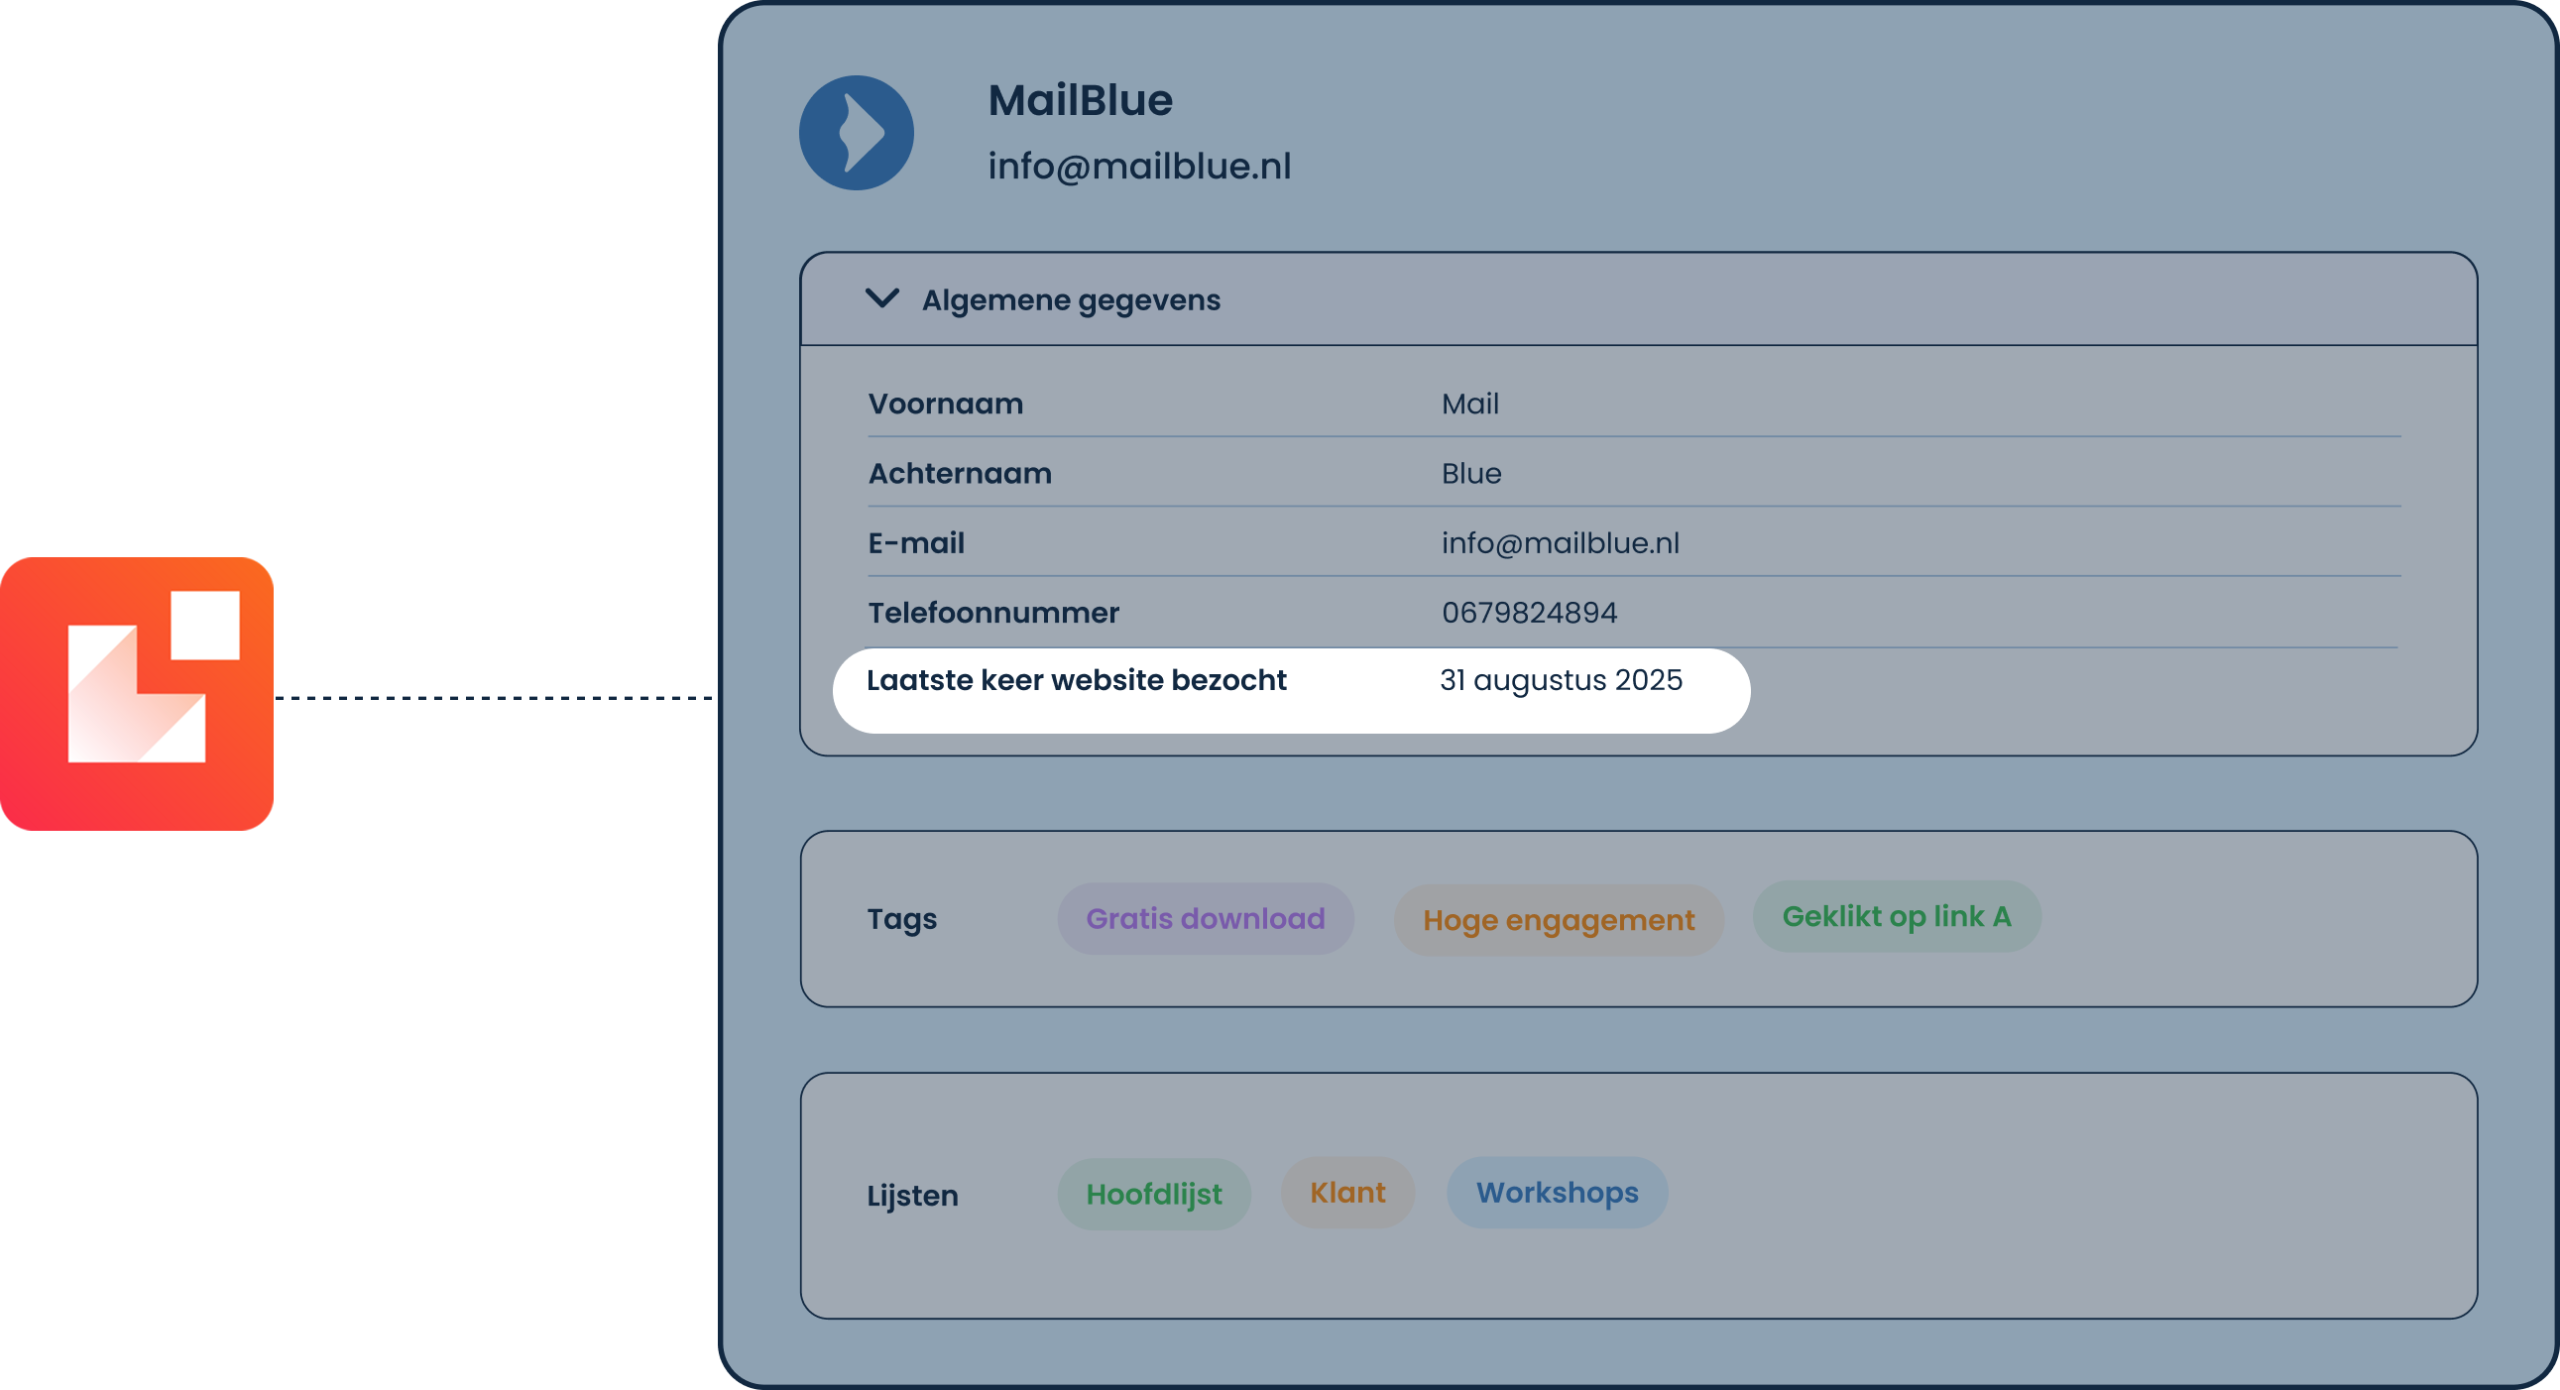The width and height of the screenshot is (2560, 1390).
Task: Click the info@mailblue.nl address under the contact name
Action: [1139, 166]
